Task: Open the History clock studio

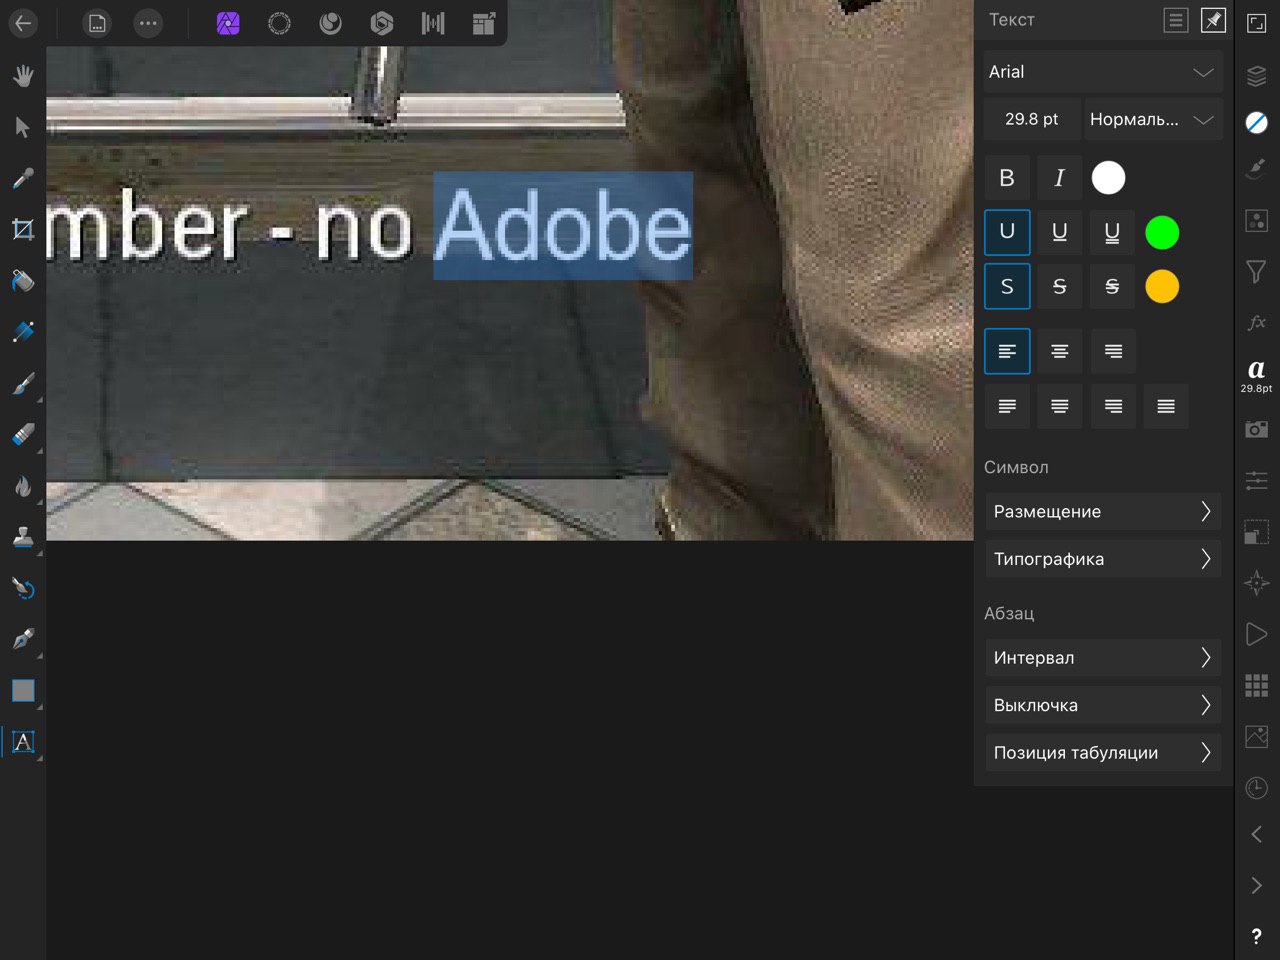Action: coord(1257,788)
